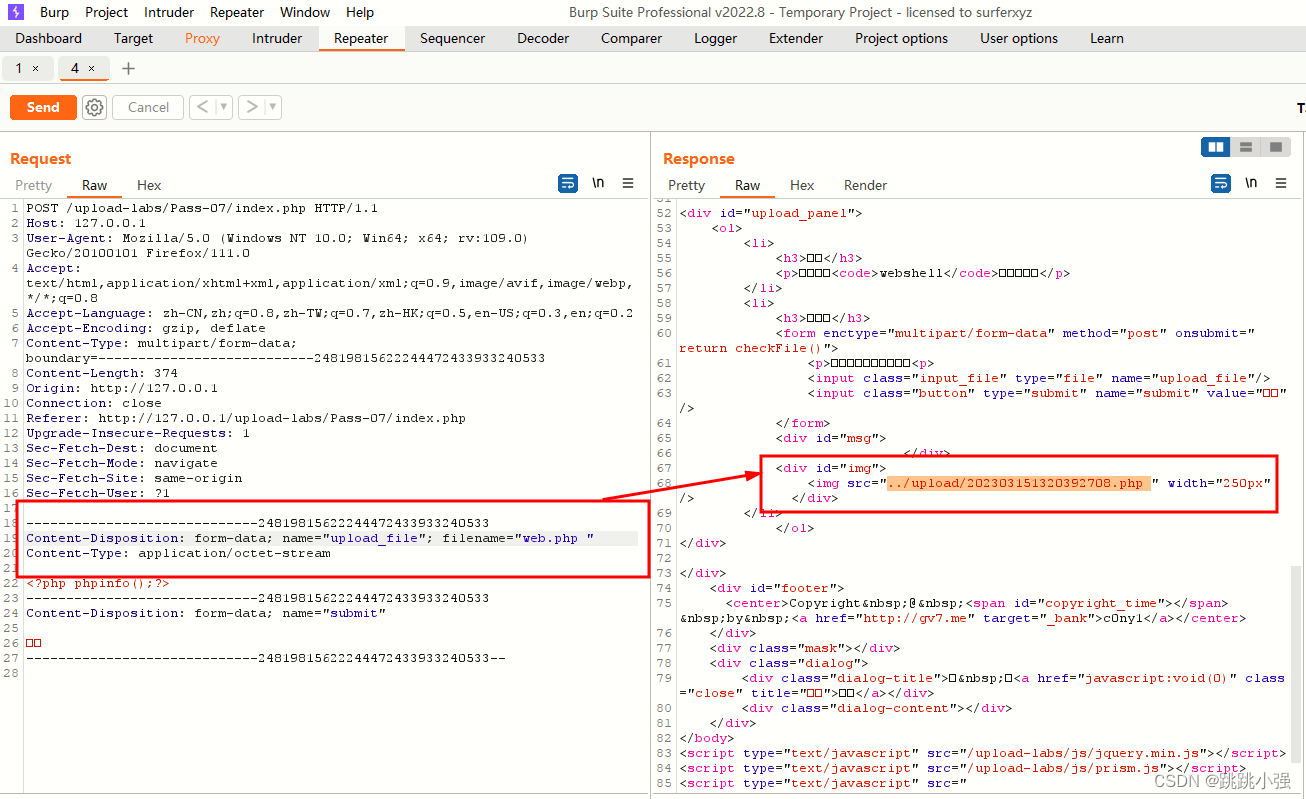Switch to the Decoder tab
This screenshot has height=799, width=1306.
tap(543, 38)
